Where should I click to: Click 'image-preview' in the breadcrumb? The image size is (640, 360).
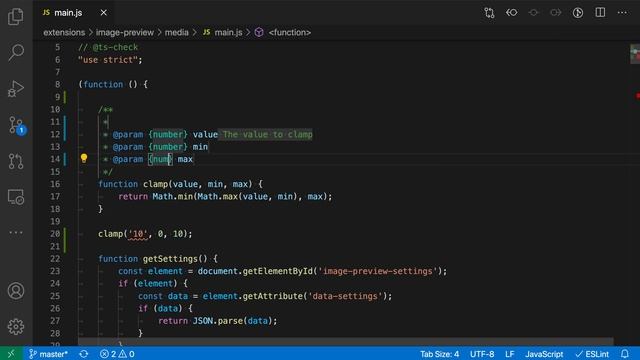tap(125, 32)
